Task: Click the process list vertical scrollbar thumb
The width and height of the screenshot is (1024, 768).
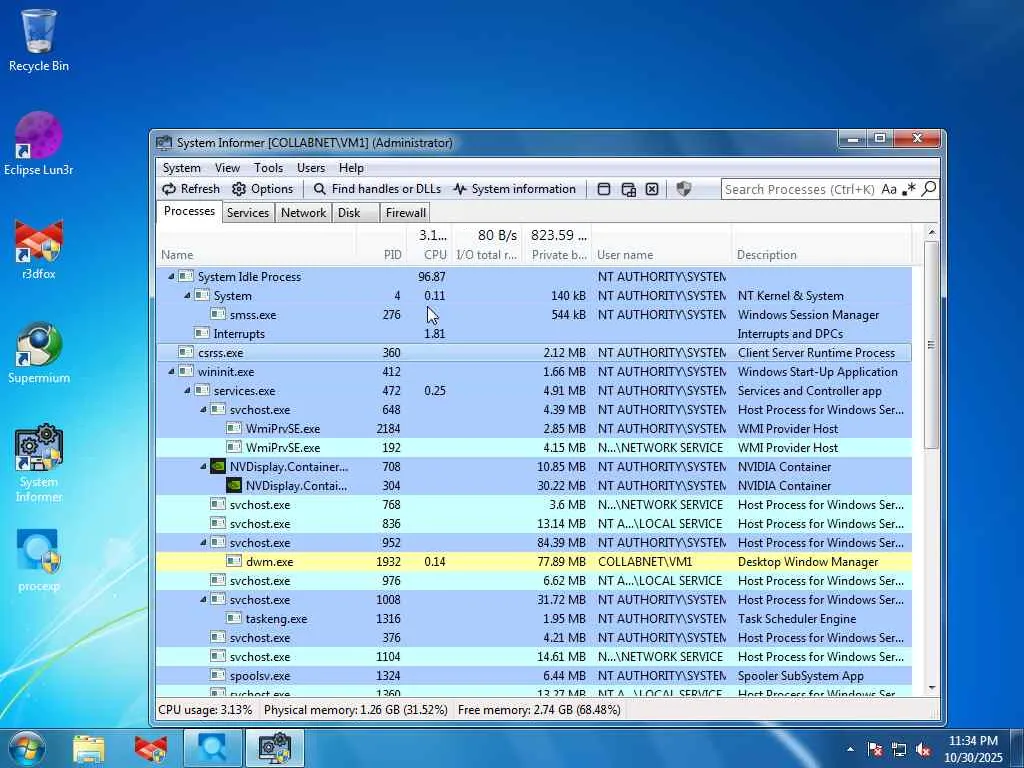Action: (931, 345)
